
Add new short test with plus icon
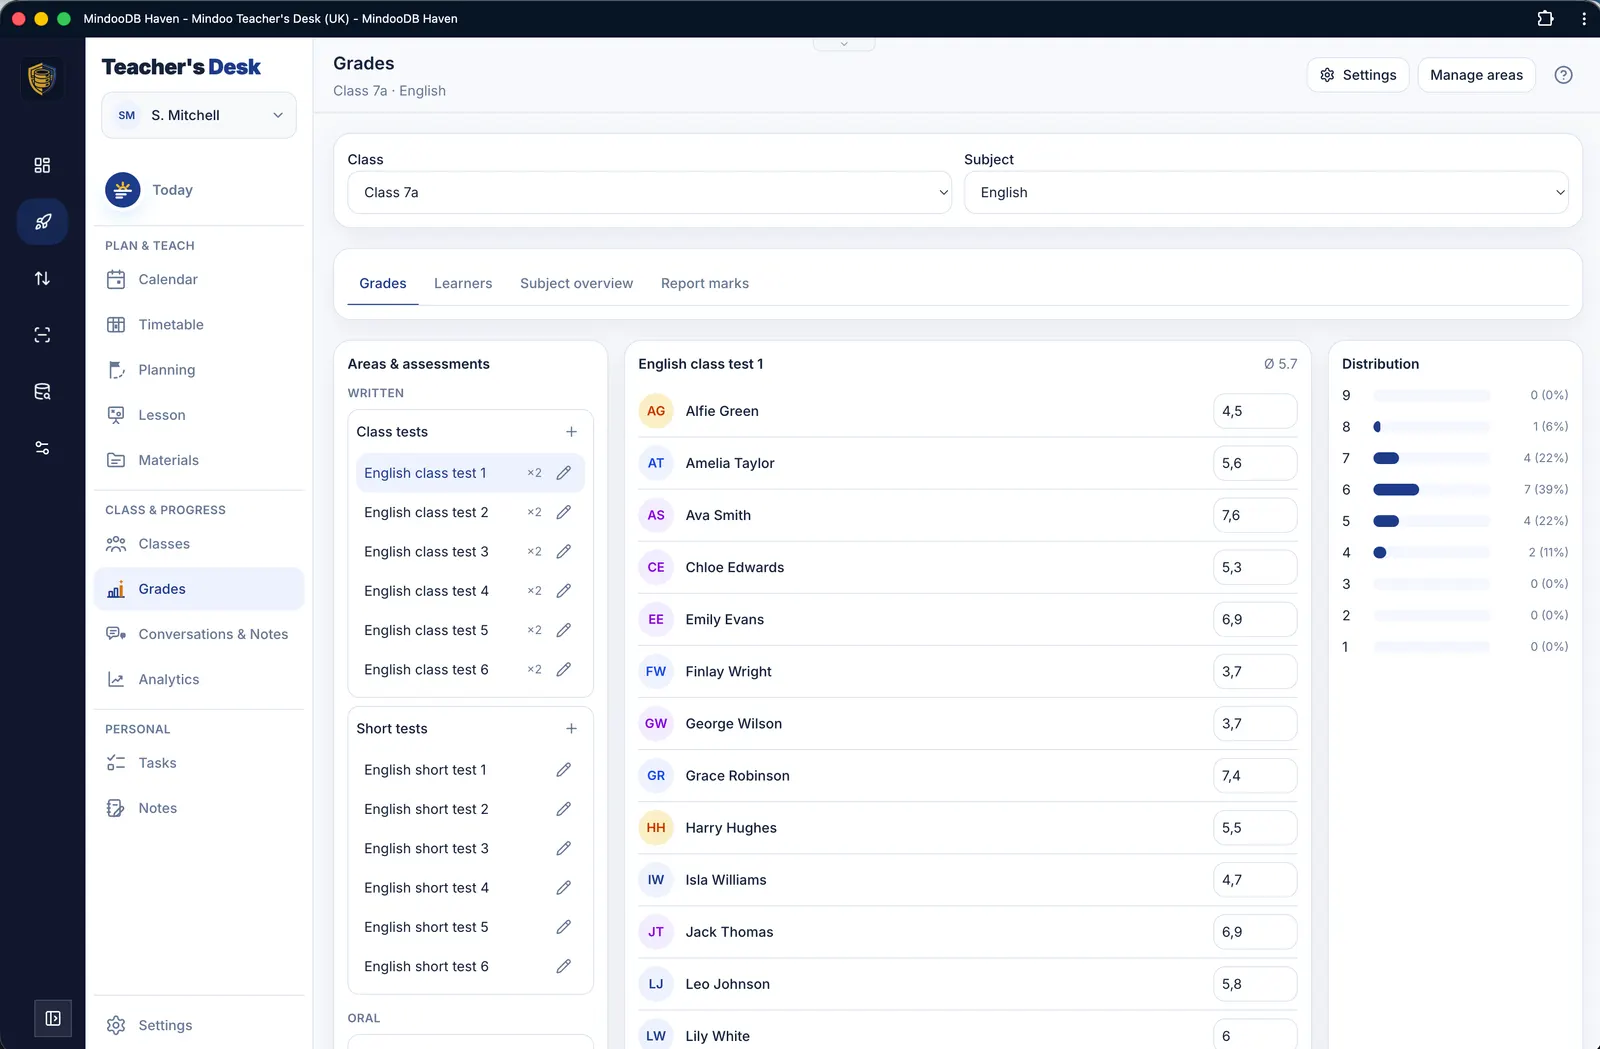tap(571, 729)
